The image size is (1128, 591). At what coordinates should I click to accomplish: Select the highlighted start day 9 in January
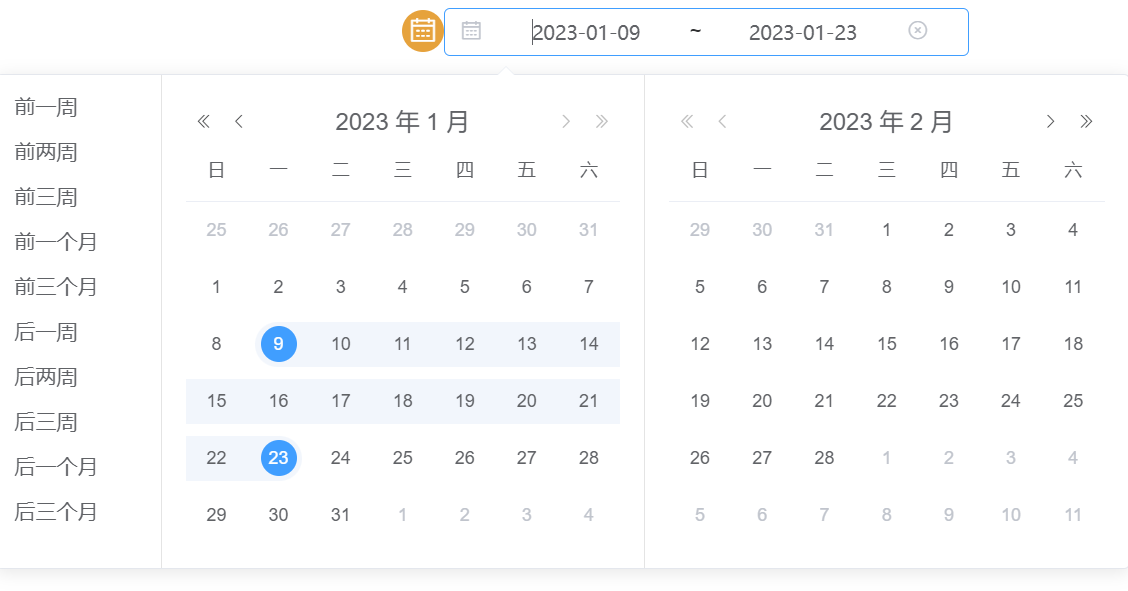point(278,344)
